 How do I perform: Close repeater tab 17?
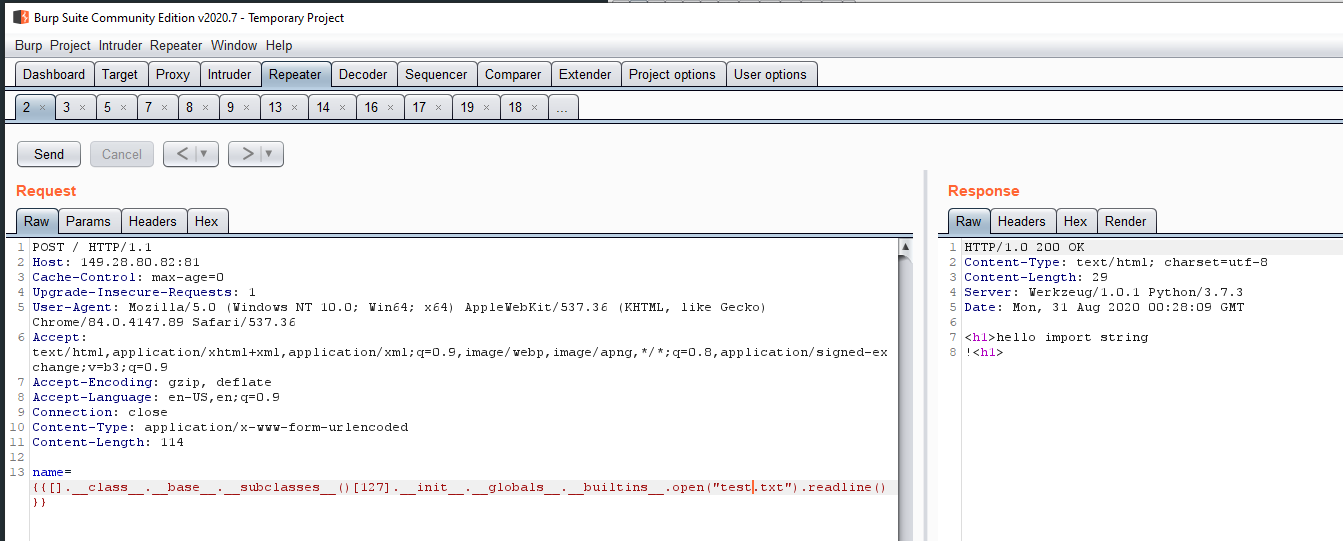tap(438, 108)
